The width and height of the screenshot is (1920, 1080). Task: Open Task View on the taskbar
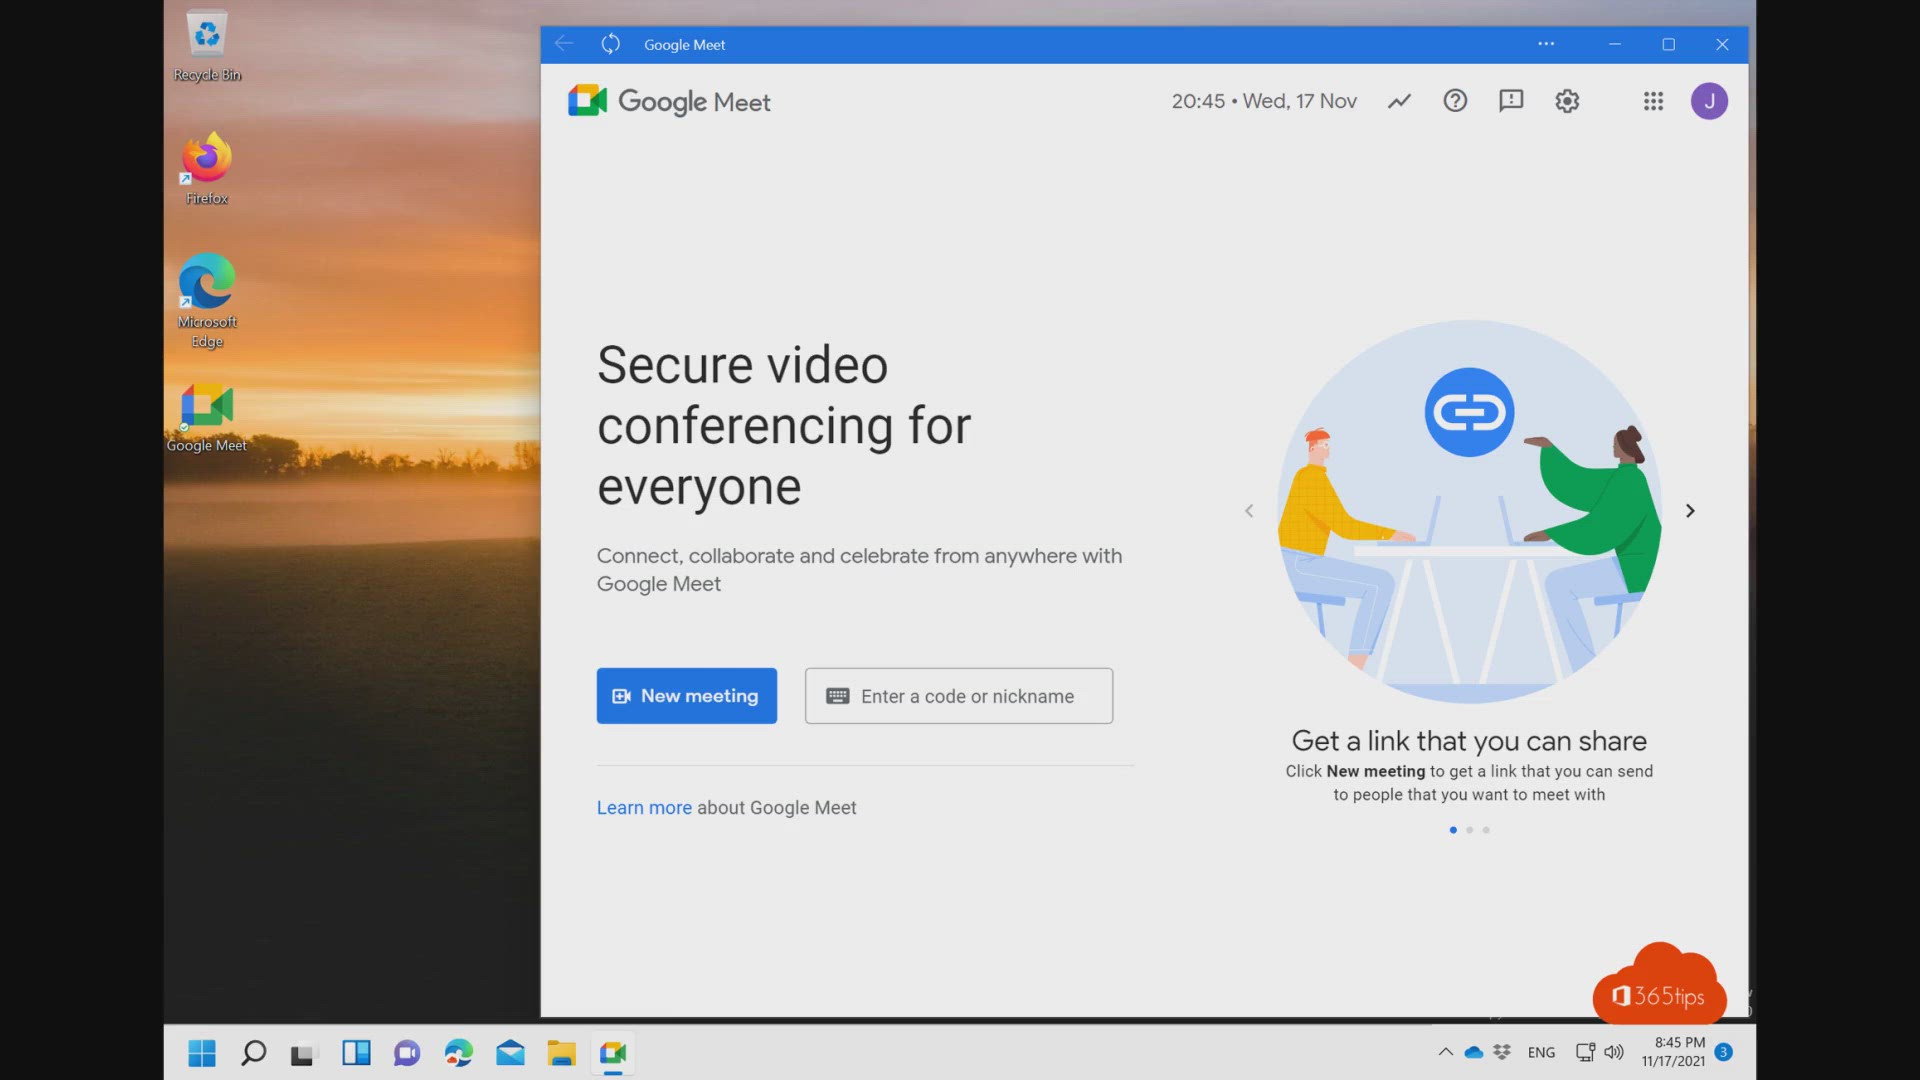click(303, 1053)
